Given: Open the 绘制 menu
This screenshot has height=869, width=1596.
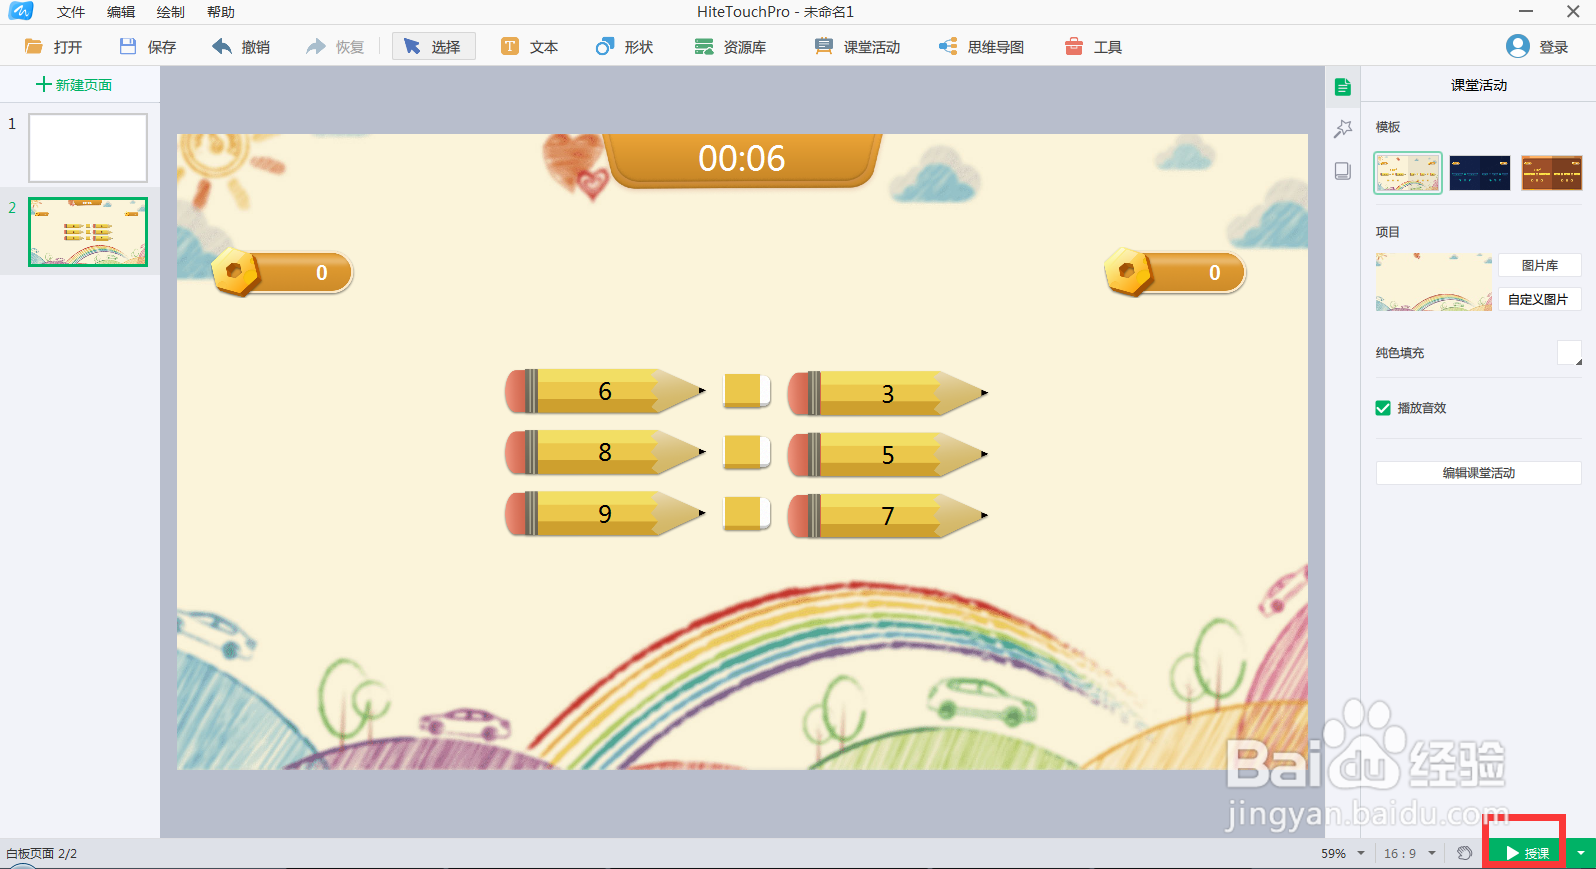Looking at the screenshot, I should click(171, 12).
